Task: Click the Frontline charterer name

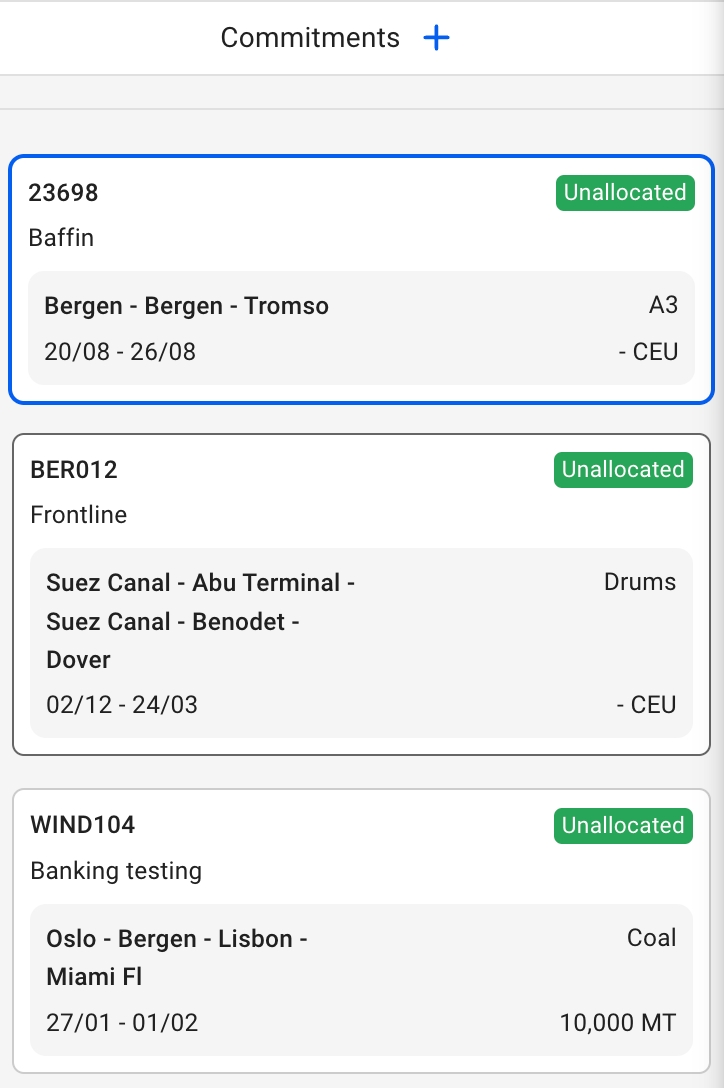Action: [x=79, y=515]
